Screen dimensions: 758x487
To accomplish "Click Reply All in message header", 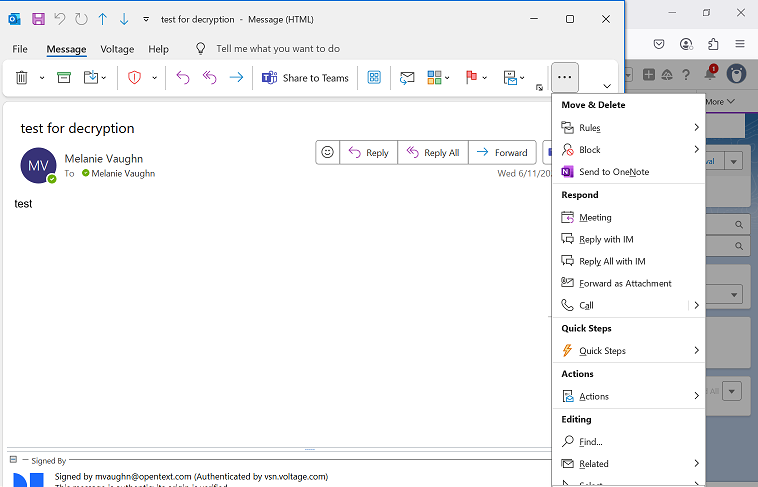I will 433,153.
